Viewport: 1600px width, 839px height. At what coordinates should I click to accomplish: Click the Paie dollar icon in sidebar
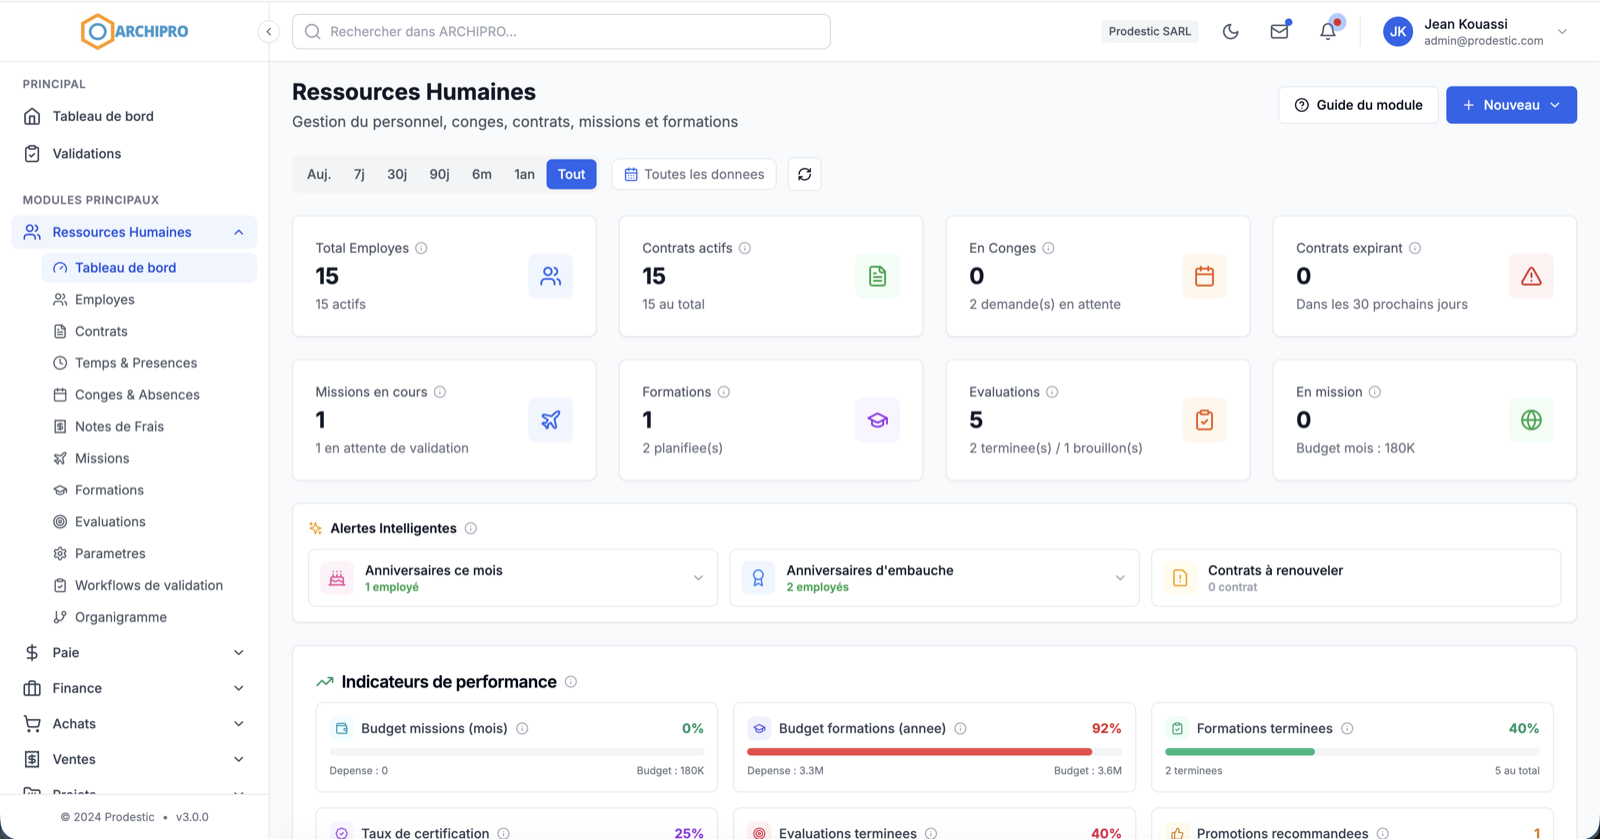(x=32, y=653)
